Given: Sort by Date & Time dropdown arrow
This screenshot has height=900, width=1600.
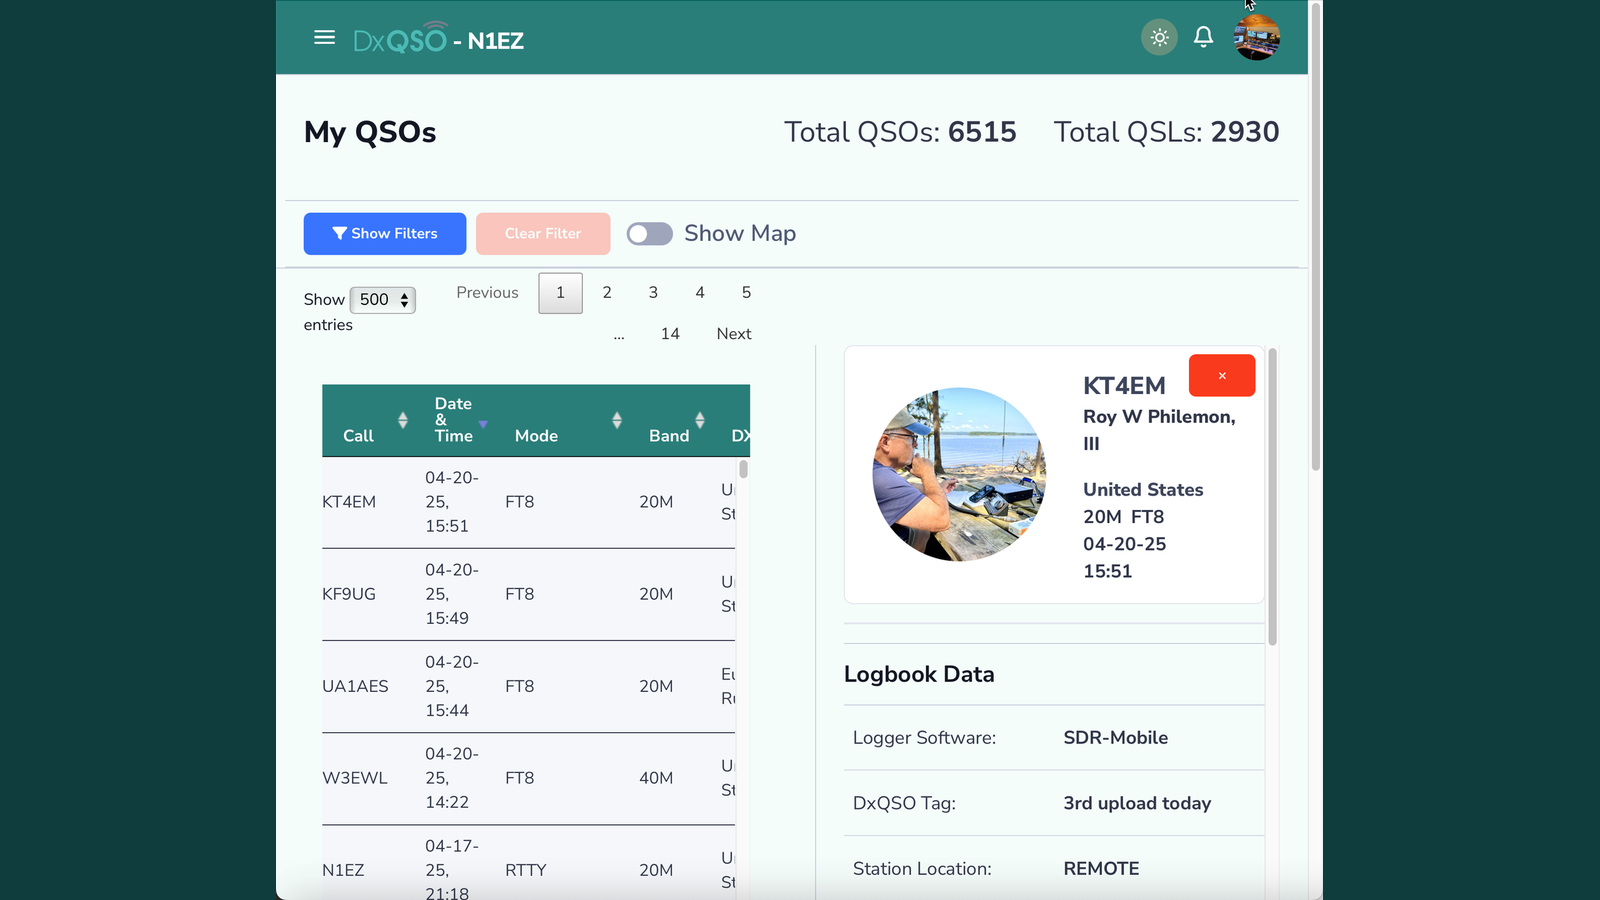Looking at the screenshot, I should click(483, 425).
